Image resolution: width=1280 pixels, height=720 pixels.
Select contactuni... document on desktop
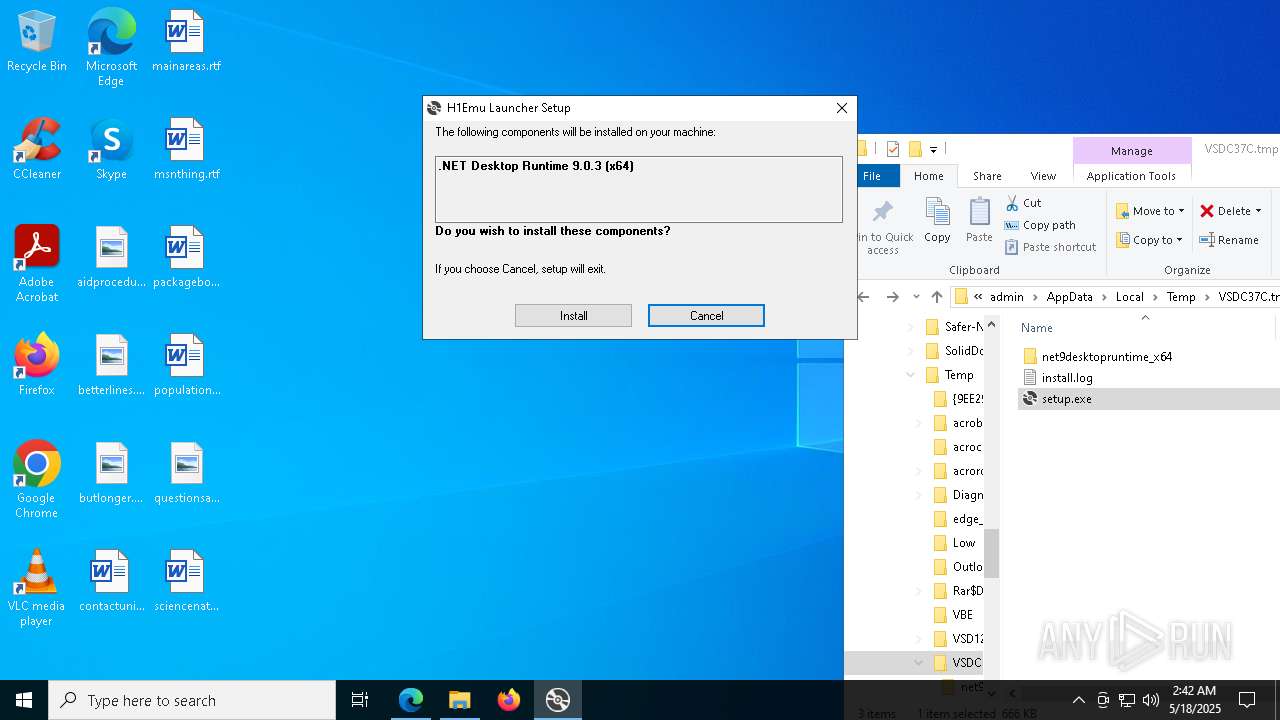point(111,582)
